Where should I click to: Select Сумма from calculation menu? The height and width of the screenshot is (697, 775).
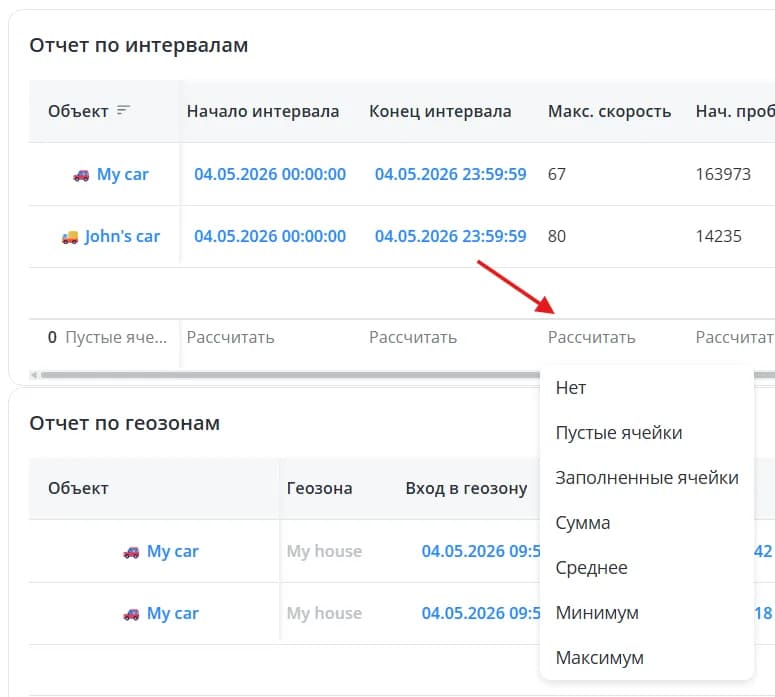coord(583,523)
